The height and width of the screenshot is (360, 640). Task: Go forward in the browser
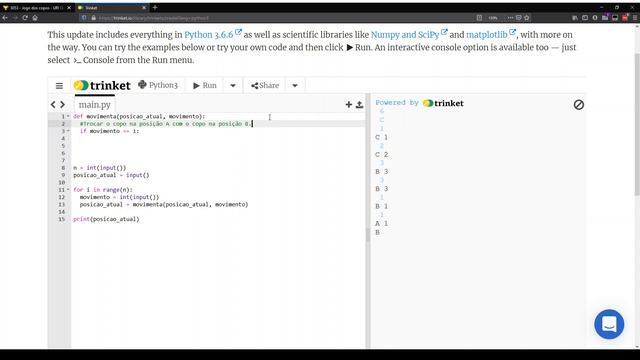tap(15, 18)
